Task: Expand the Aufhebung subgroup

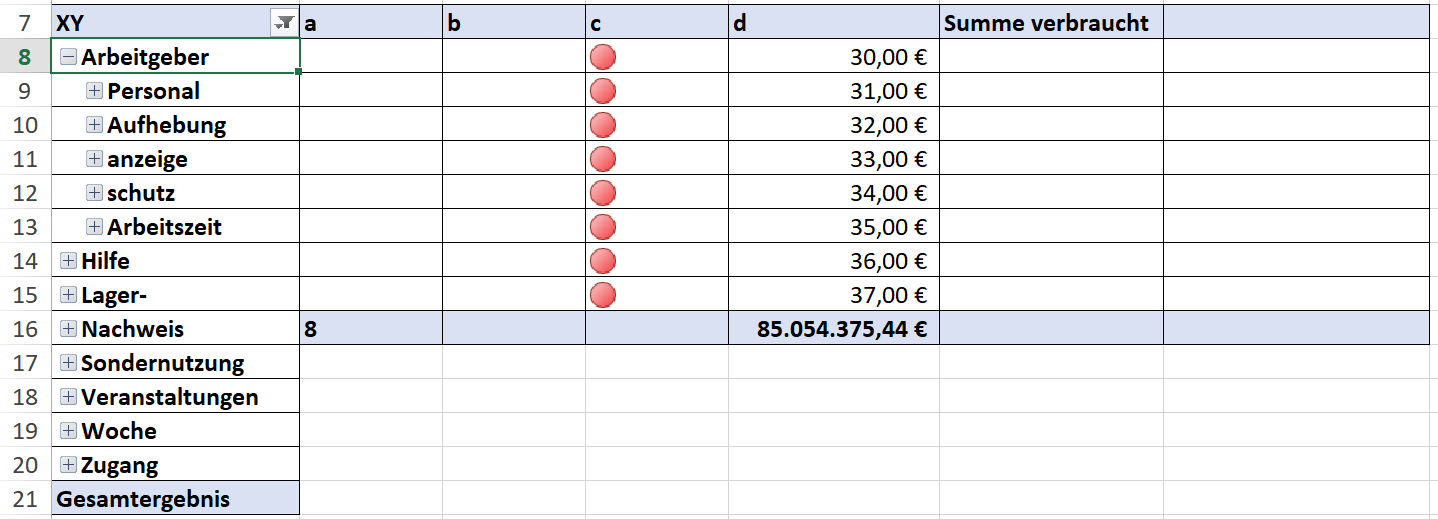Action: [94, 125]
